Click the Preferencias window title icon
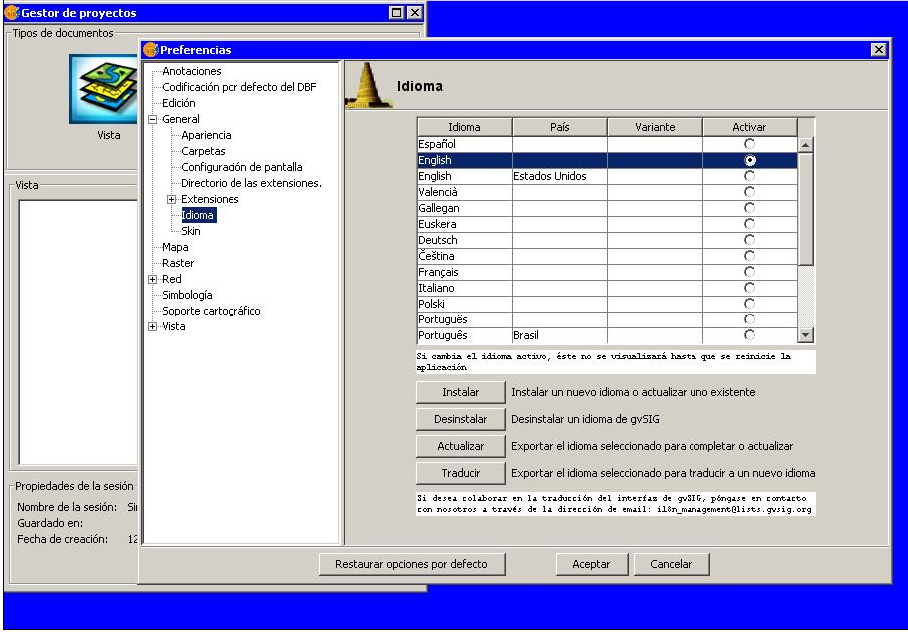This screenshot has height=640, width=908. (151, 50)
